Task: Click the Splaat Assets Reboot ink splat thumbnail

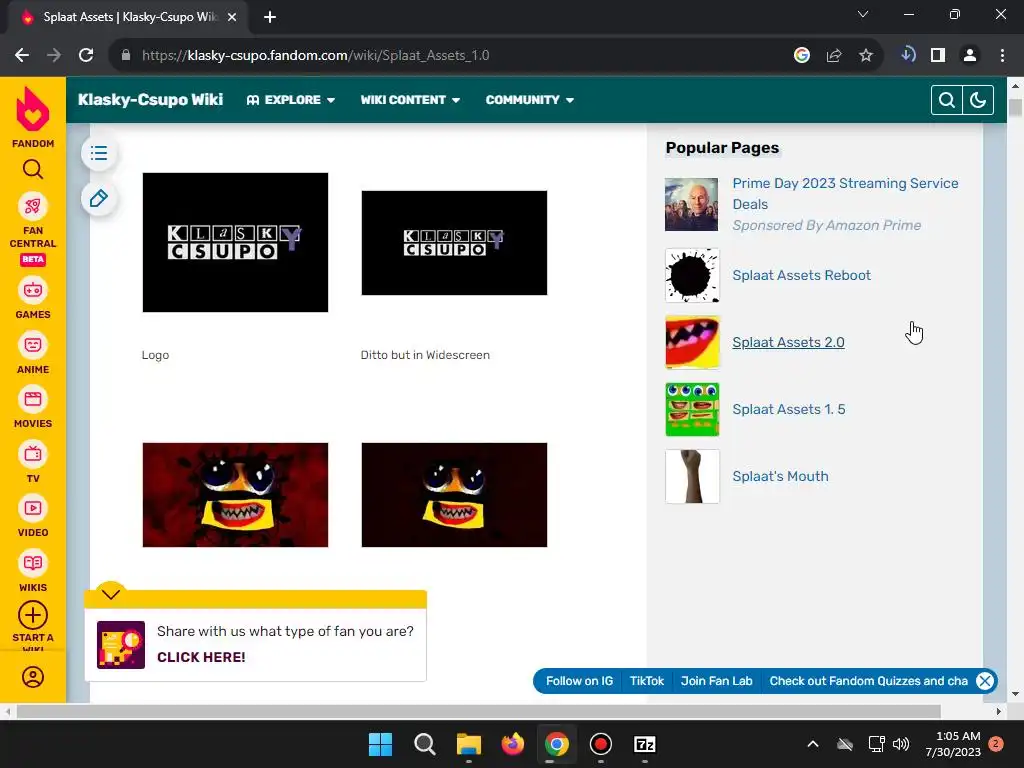Action: pos(692,275)
